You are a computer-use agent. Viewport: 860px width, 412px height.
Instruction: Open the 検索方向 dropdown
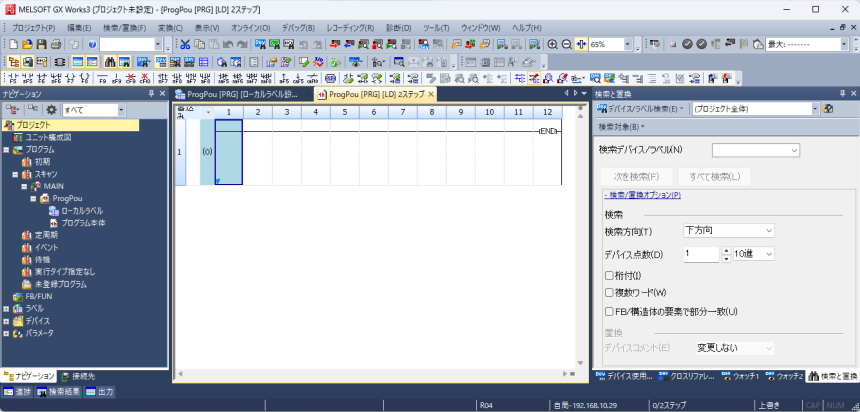[x=729, y=230]
